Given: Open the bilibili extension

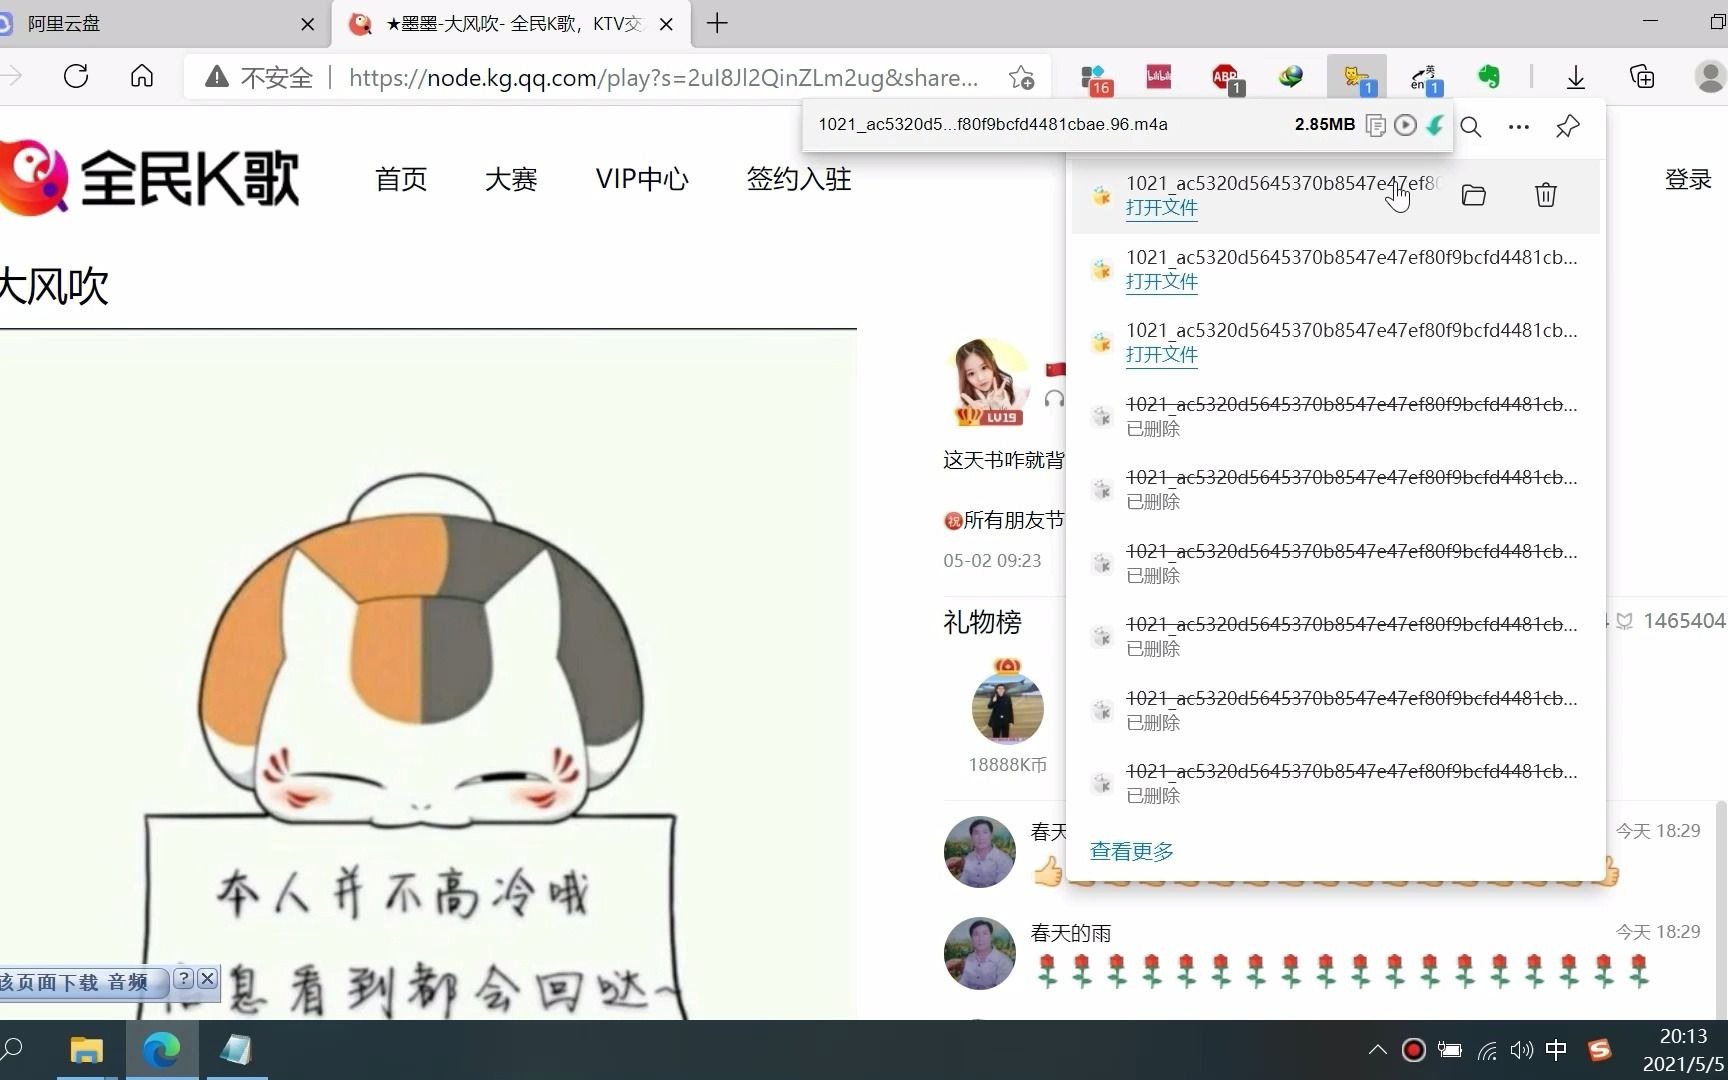Looking at the screenshot, I should (x=1159, y=77).
